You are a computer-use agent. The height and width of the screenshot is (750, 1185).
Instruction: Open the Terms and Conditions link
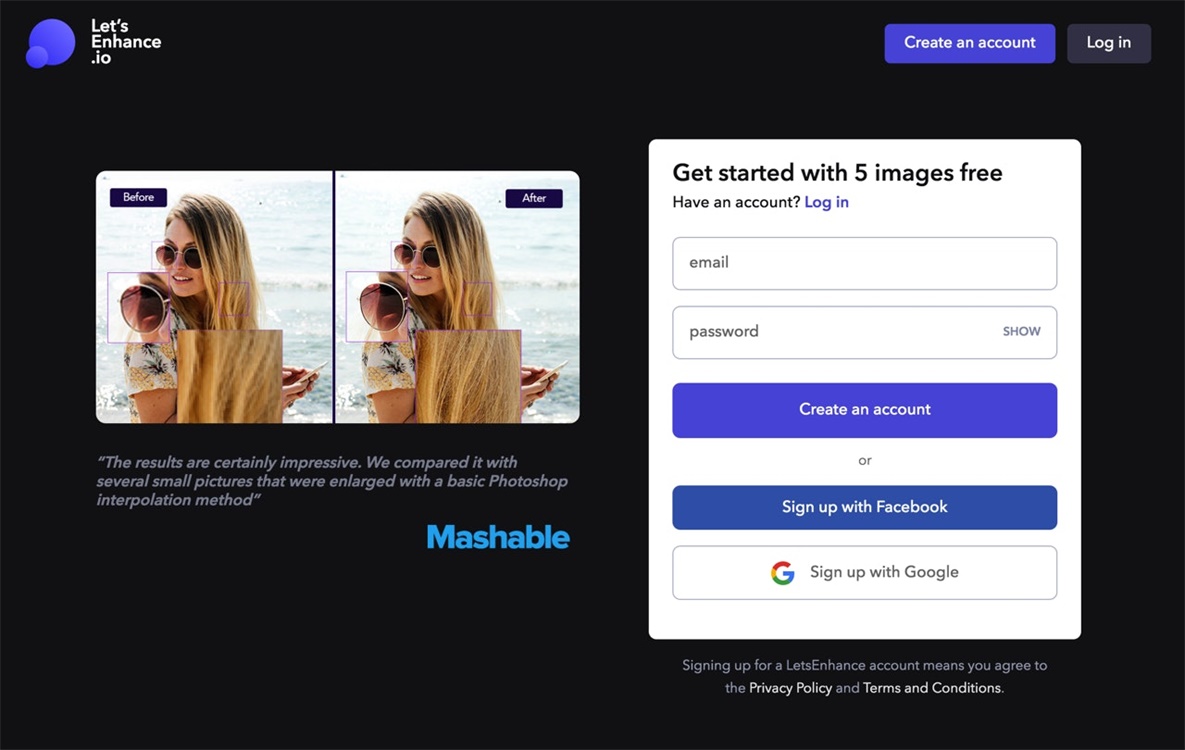coord(931,688)
